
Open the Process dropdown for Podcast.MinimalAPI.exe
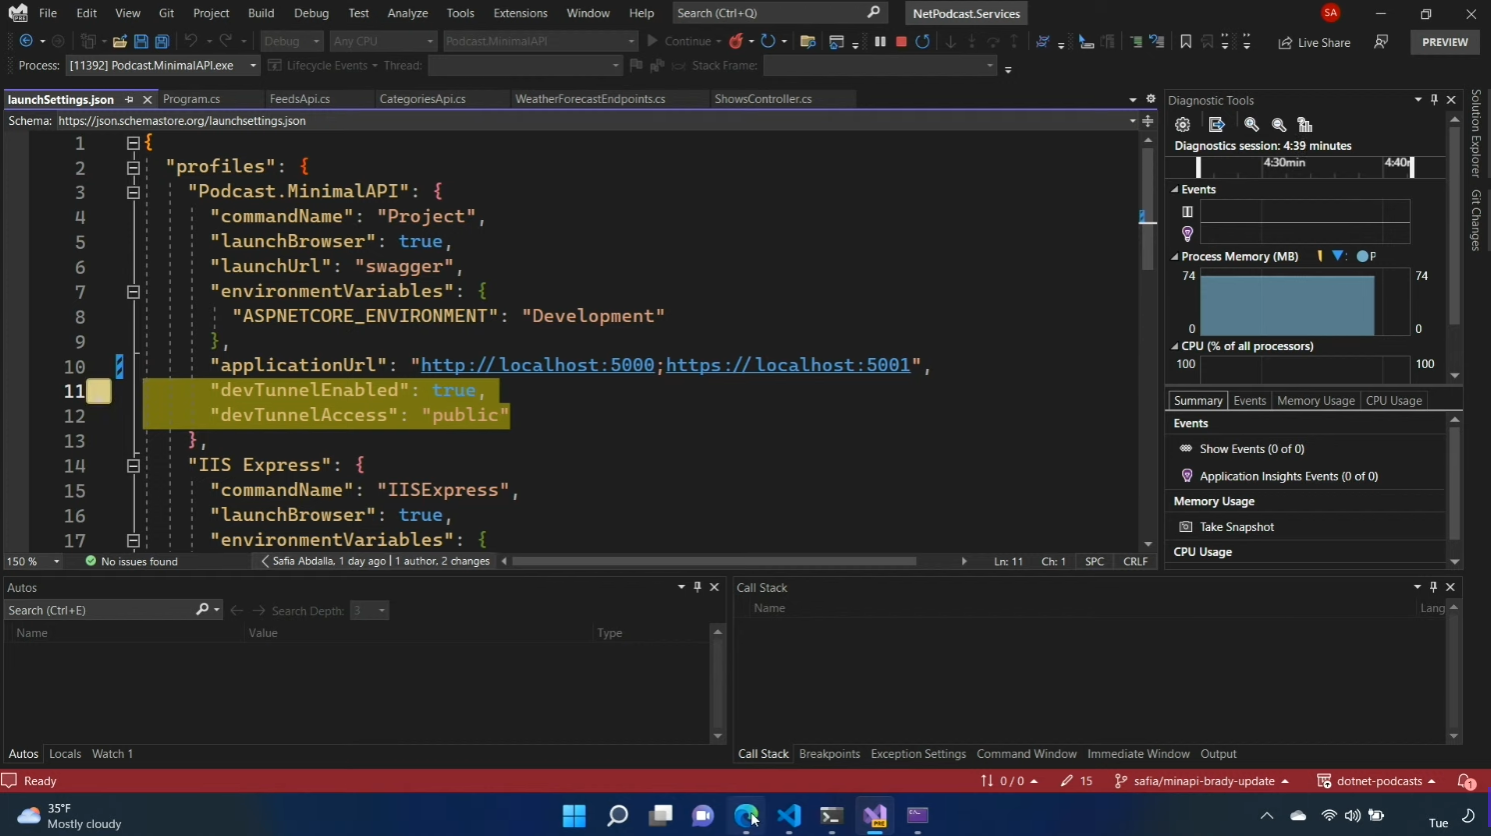point(253,66)
